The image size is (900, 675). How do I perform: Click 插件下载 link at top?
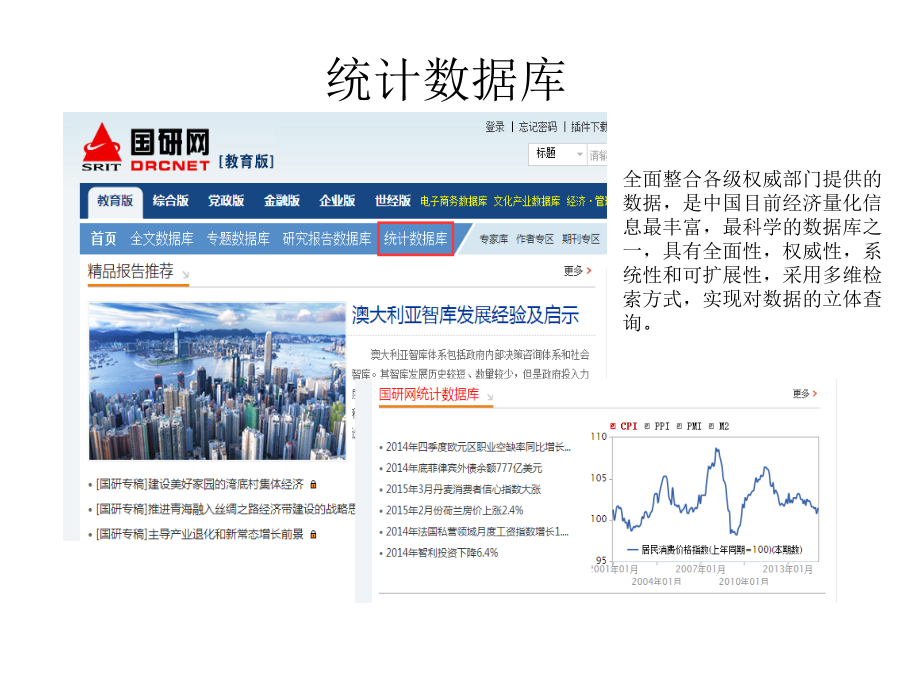[589, 127]
